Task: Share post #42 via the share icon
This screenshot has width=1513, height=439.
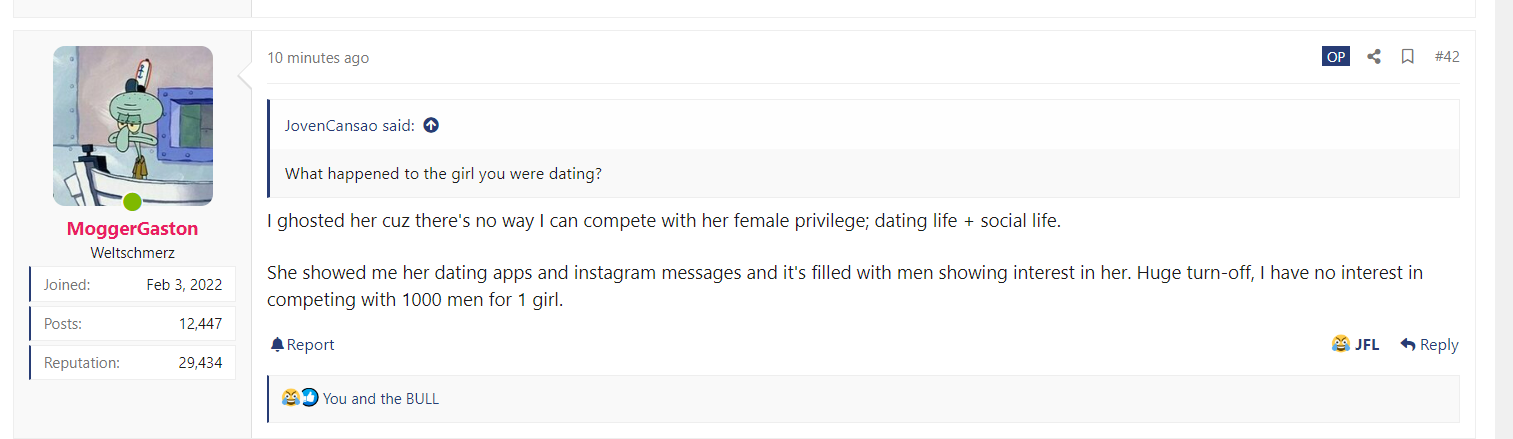Action: pyautogui.click(x=1374, y=57)
